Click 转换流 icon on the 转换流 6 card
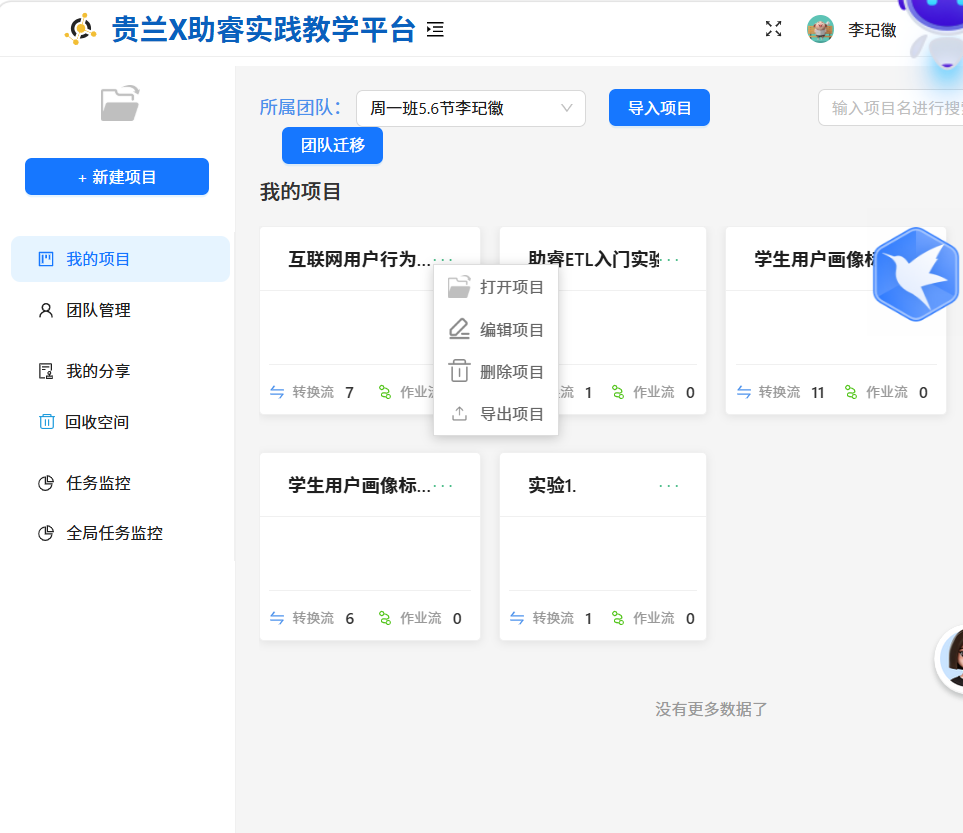This screenshot has width=963, height=833. tap(277, 618)
